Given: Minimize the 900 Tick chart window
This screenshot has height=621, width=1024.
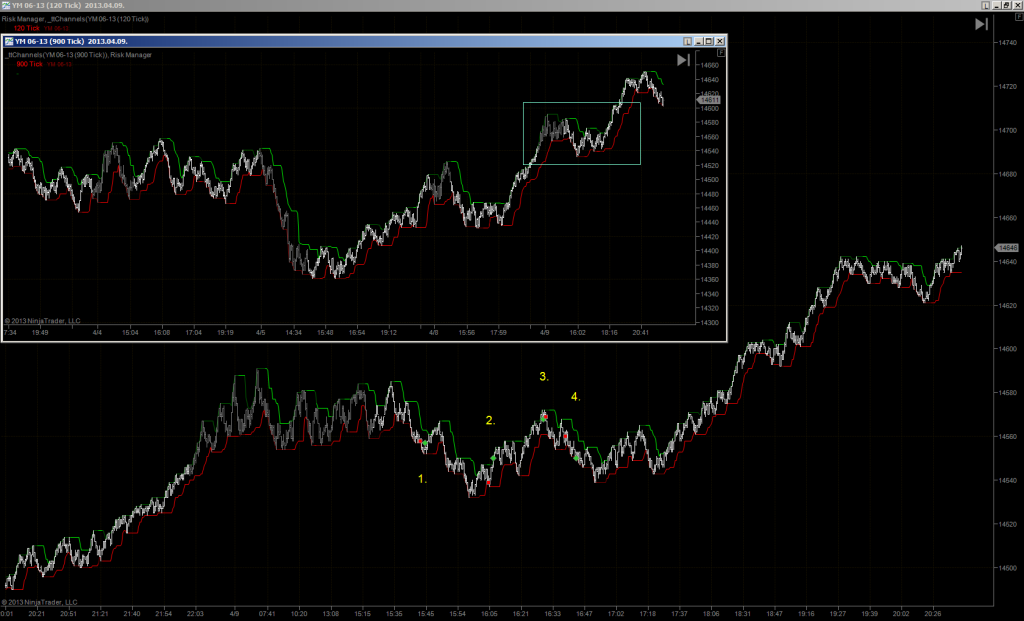Looking at the screenshot, I should tap(698, 41).
